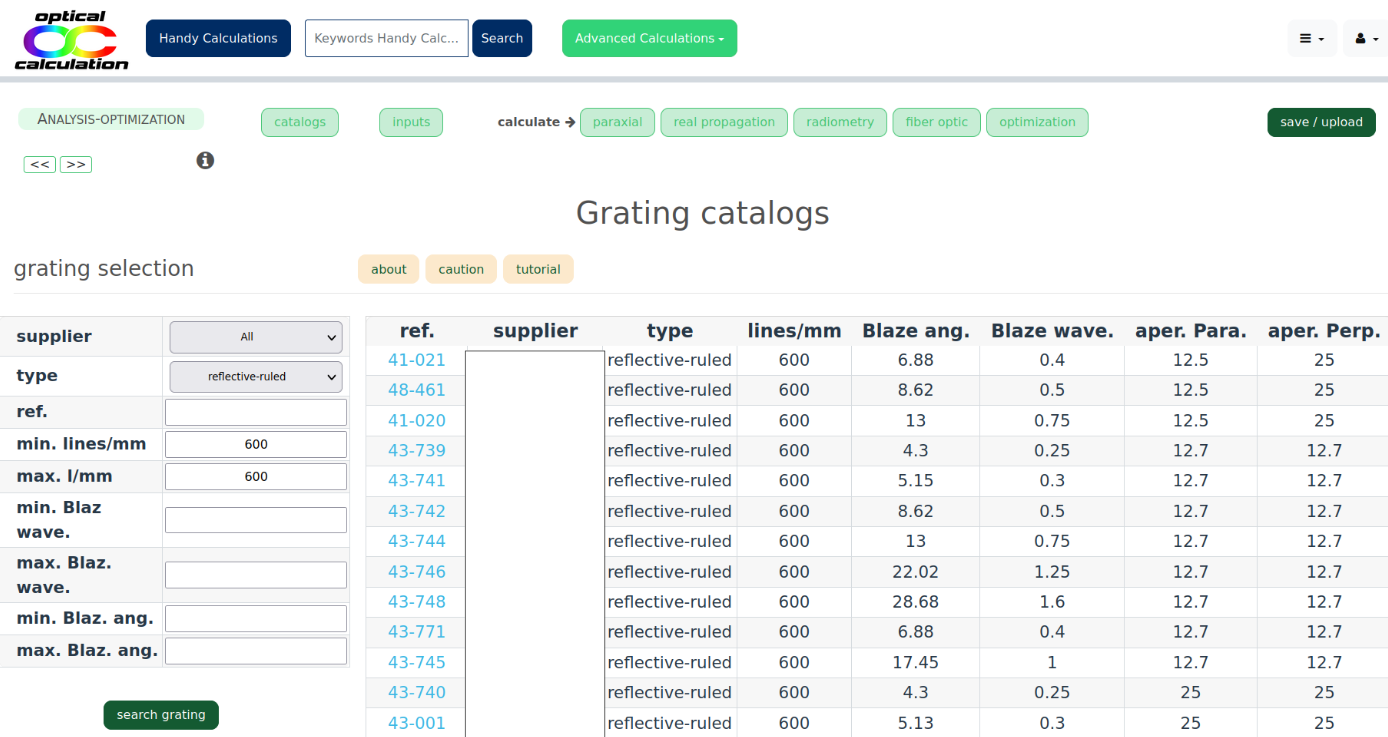Screen dimensions: 1388x737
Task: Click the previous << arrow button
Action: tap(40, 165)
